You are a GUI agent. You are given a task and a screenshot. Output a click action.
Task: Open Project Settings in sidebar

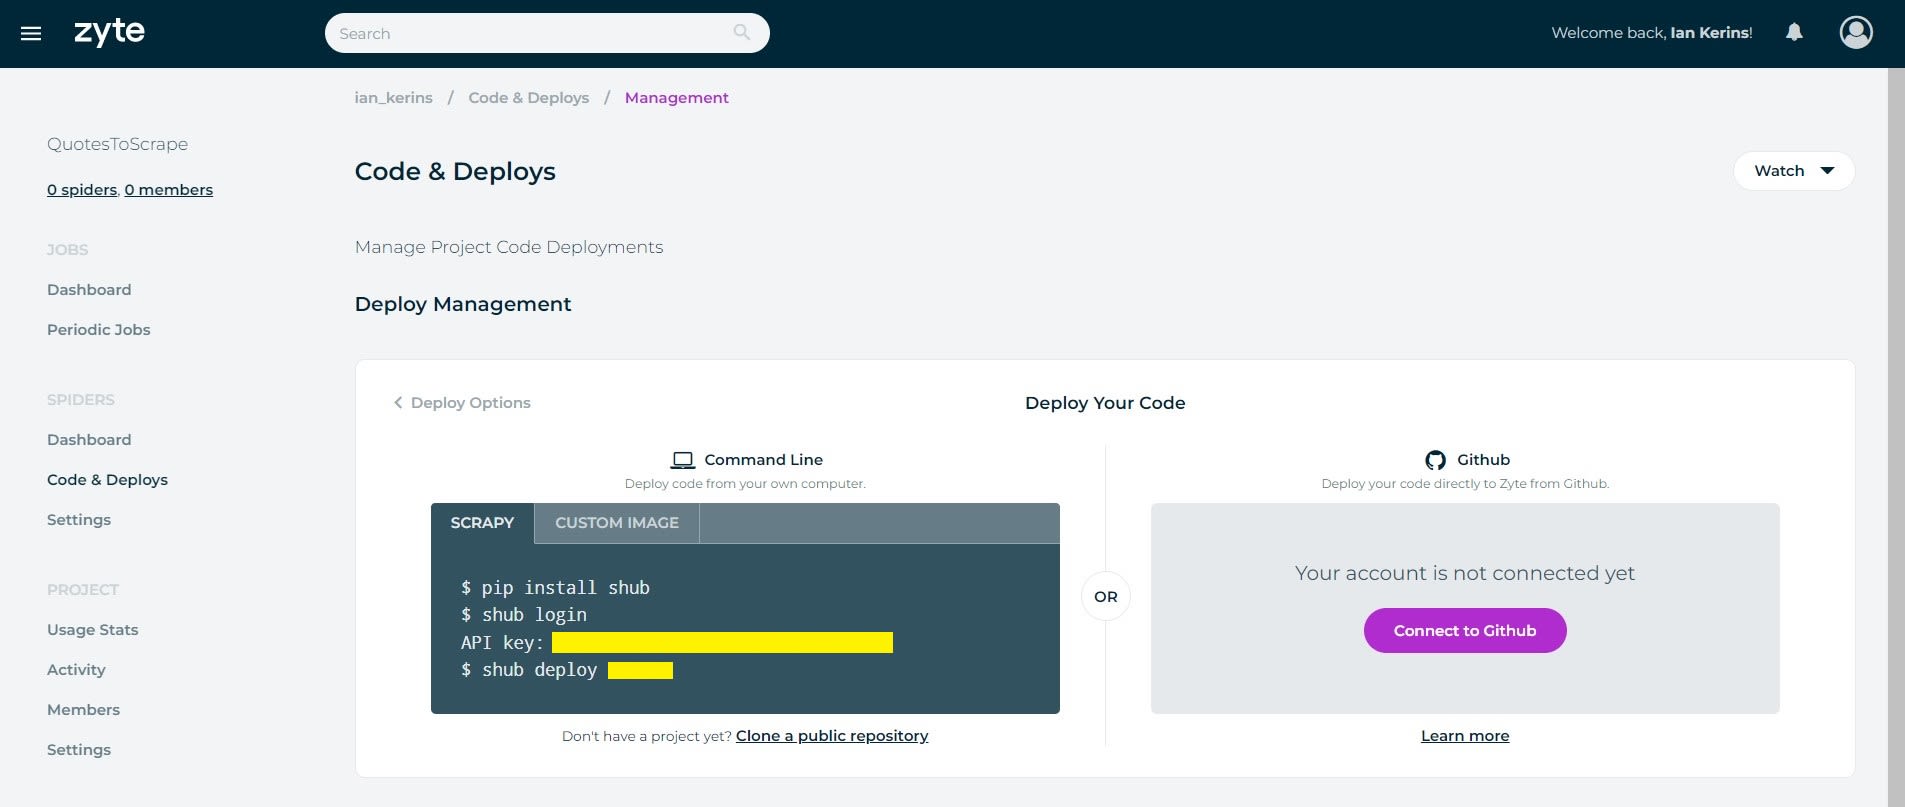pyautogui.click(x=79, y=750)
